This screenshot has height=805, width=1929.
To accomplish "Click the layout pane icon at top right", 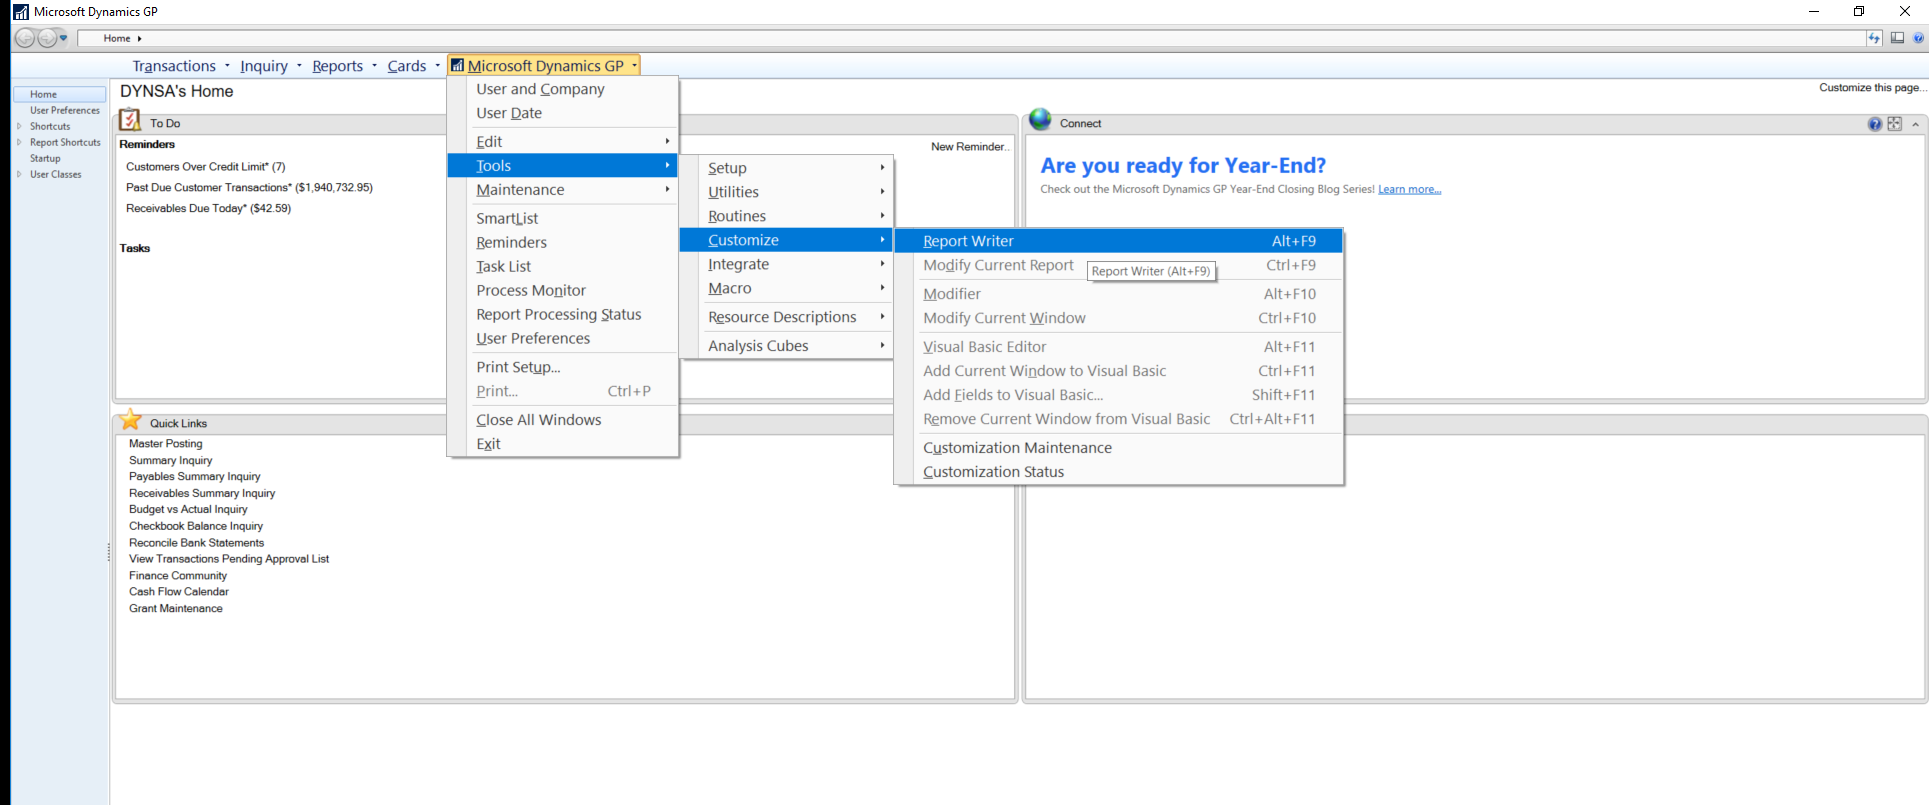I will pyautogui.click(x=1897, y=38).
